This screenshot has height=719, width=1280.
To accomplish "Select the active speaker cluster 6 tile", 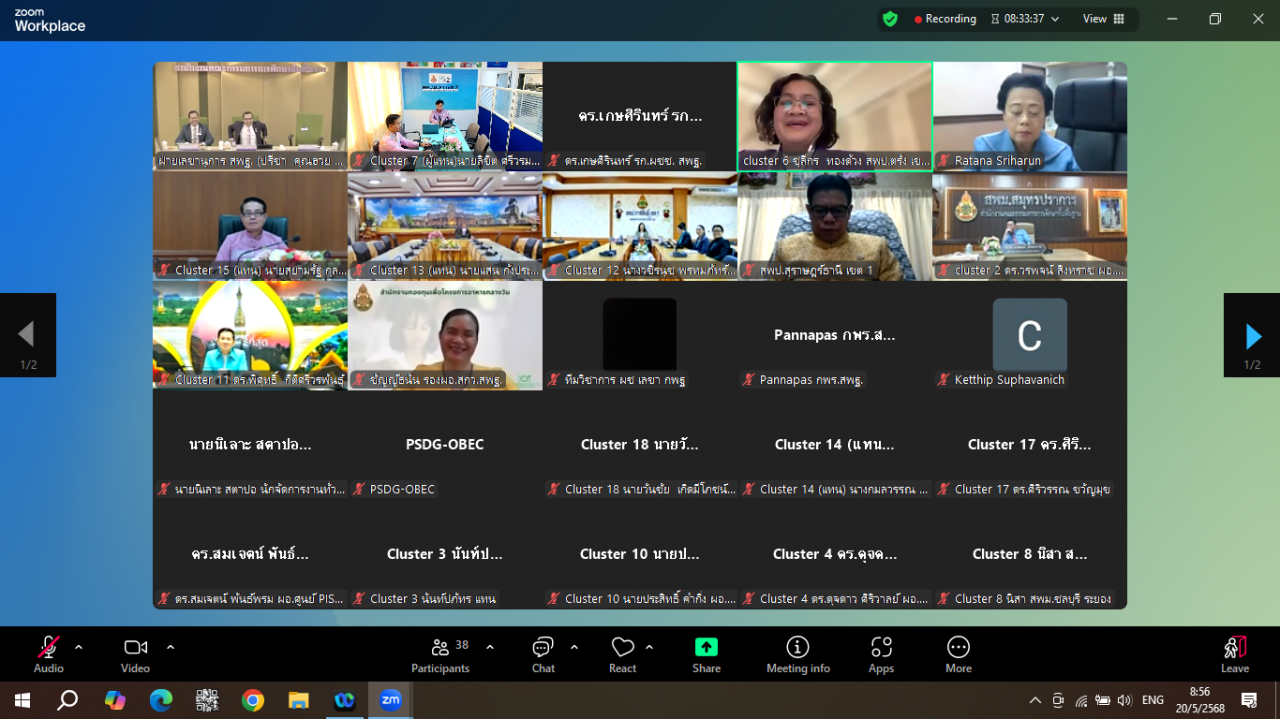I will [x=835, y=116].
